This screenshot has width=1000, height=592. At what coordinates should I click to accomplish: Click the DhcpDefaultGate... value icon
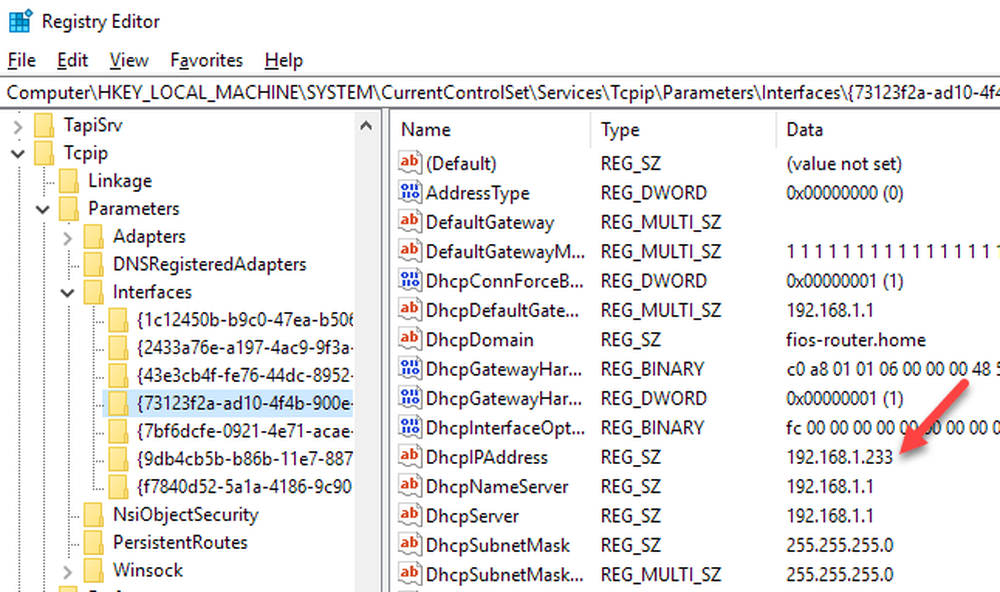pyautogui.click(x=409, y=309)
